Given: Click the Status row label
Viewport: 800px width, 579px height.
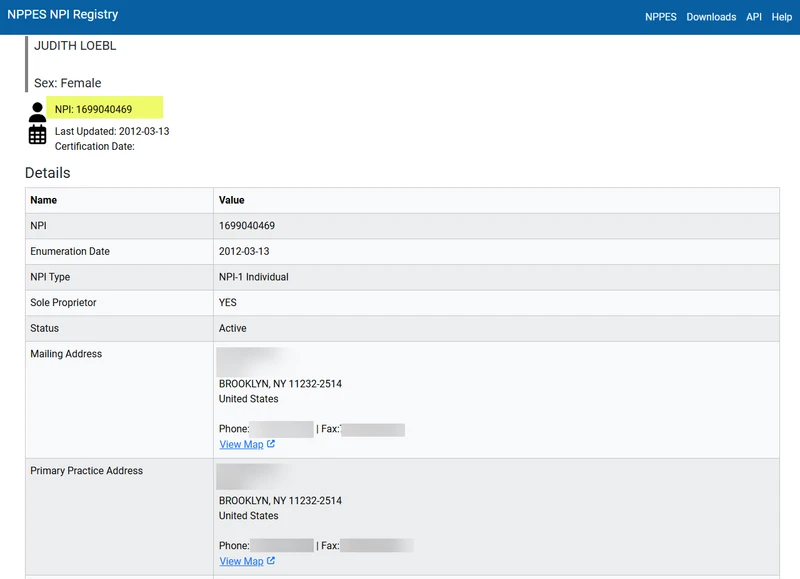Looking at the screenshot, I should (x=44, y=328).
